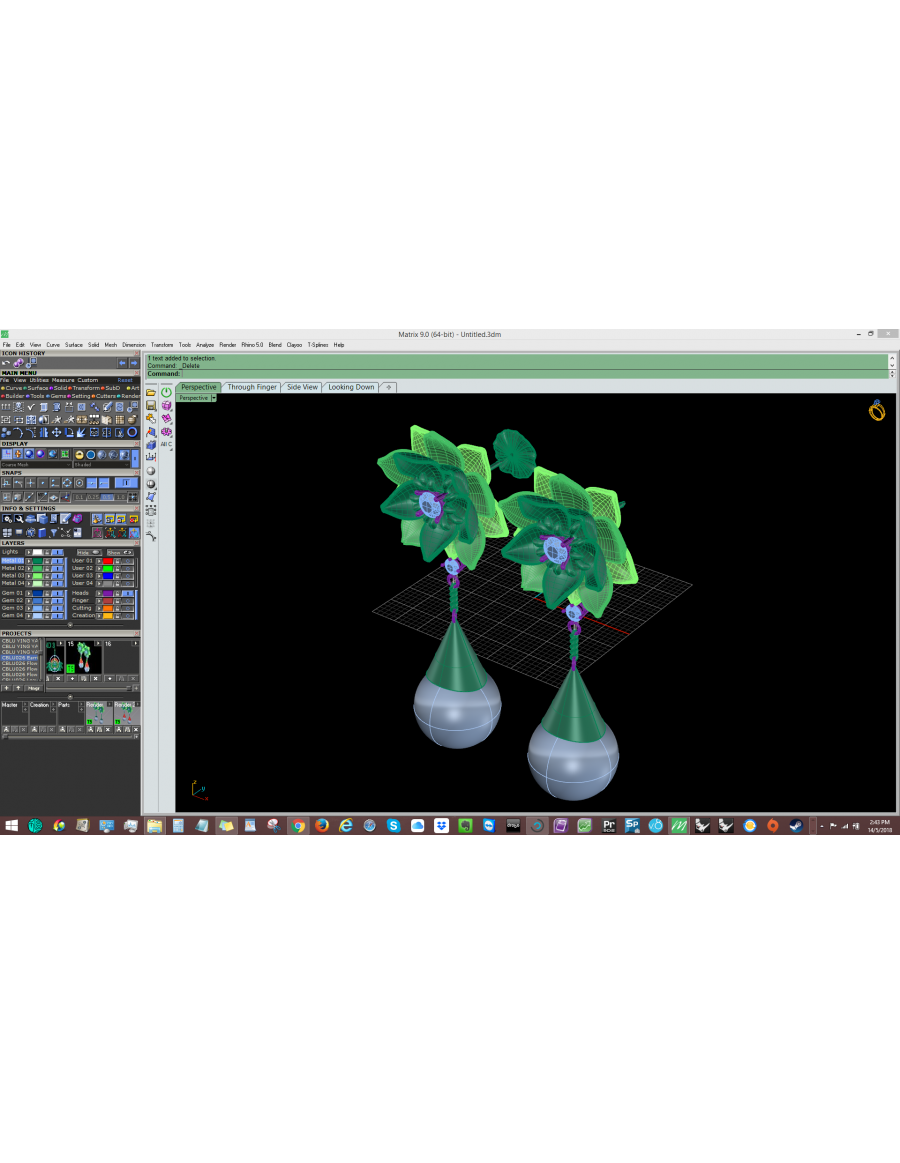Expand the Cutting layer arrow

[99, 608]
